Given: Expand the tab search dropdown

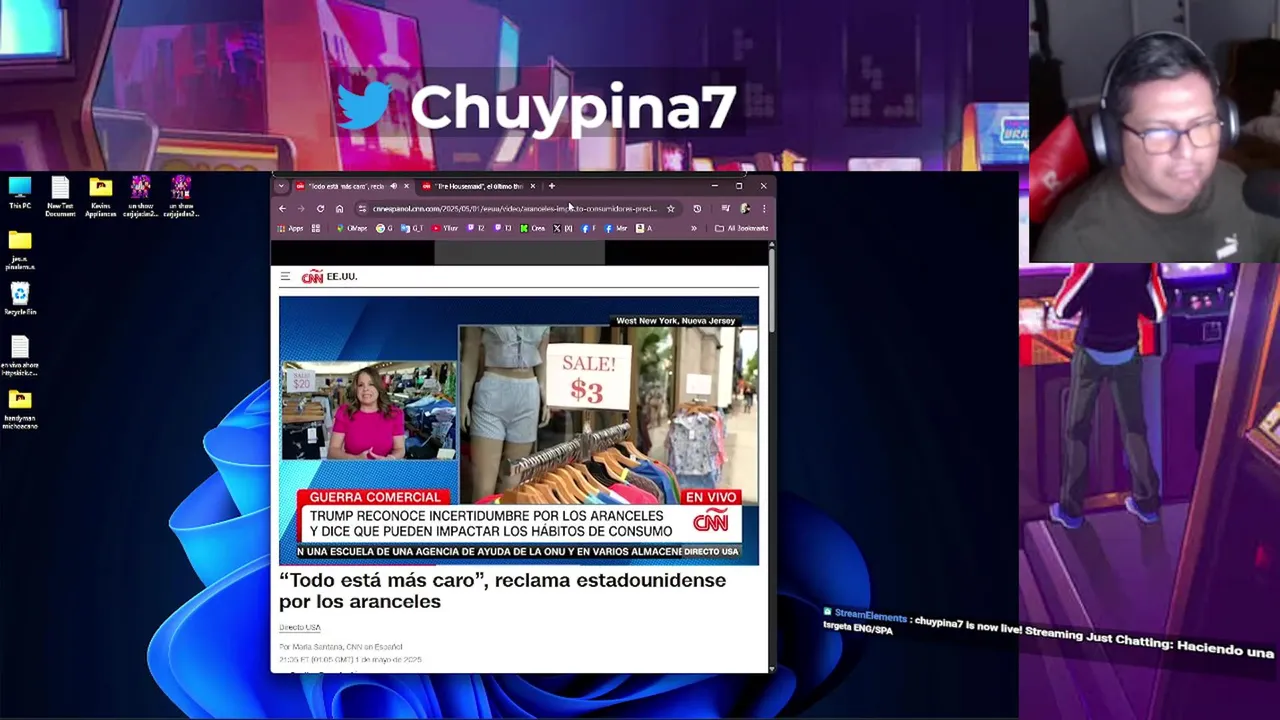Looking at the screenshot, I should (x=281, y=186).
